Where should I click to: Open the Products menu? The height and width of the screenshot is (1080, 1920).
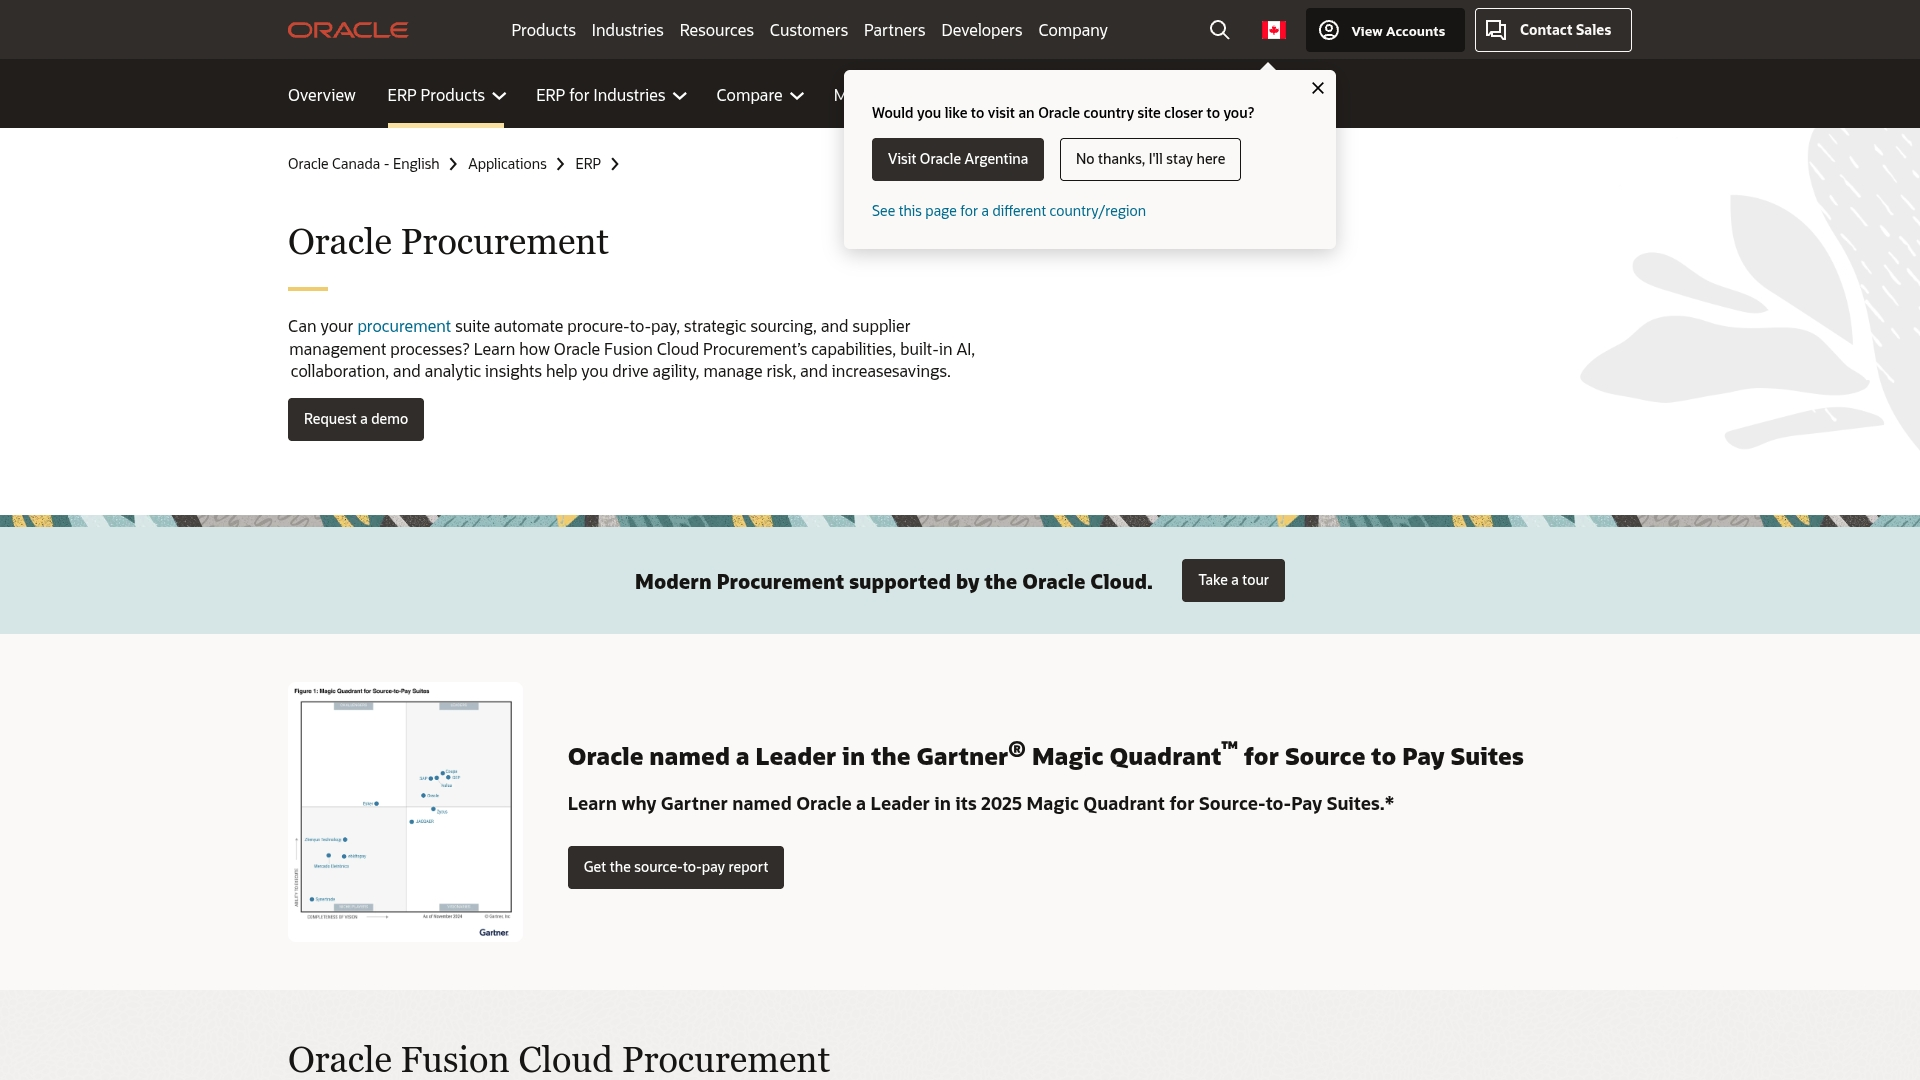pos(543,30)
